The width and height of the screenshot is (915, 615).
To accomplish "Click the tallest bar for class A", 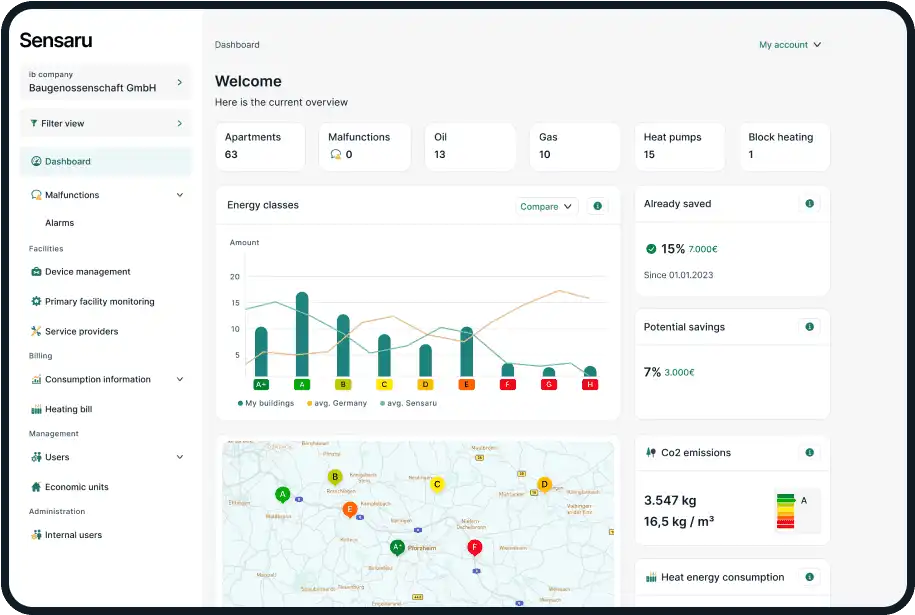I will [x=302, y=335].
